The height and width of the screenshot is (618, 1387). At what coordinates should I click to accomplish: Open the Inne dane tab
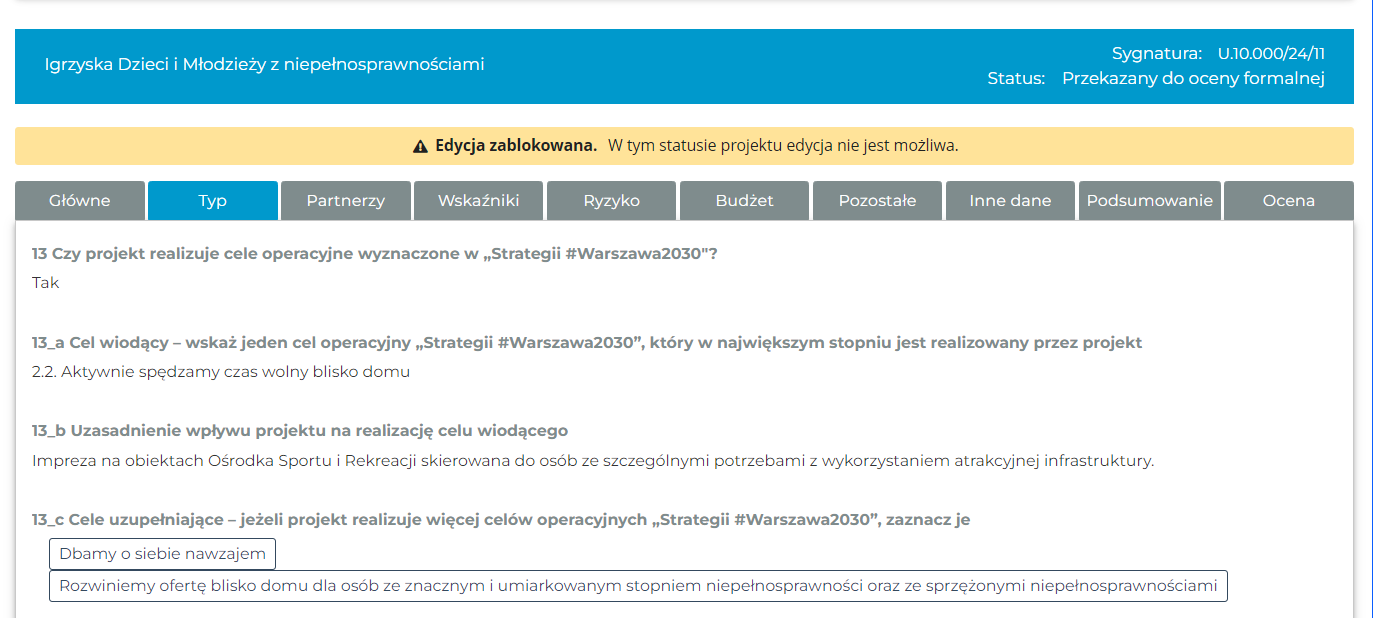1010,200
